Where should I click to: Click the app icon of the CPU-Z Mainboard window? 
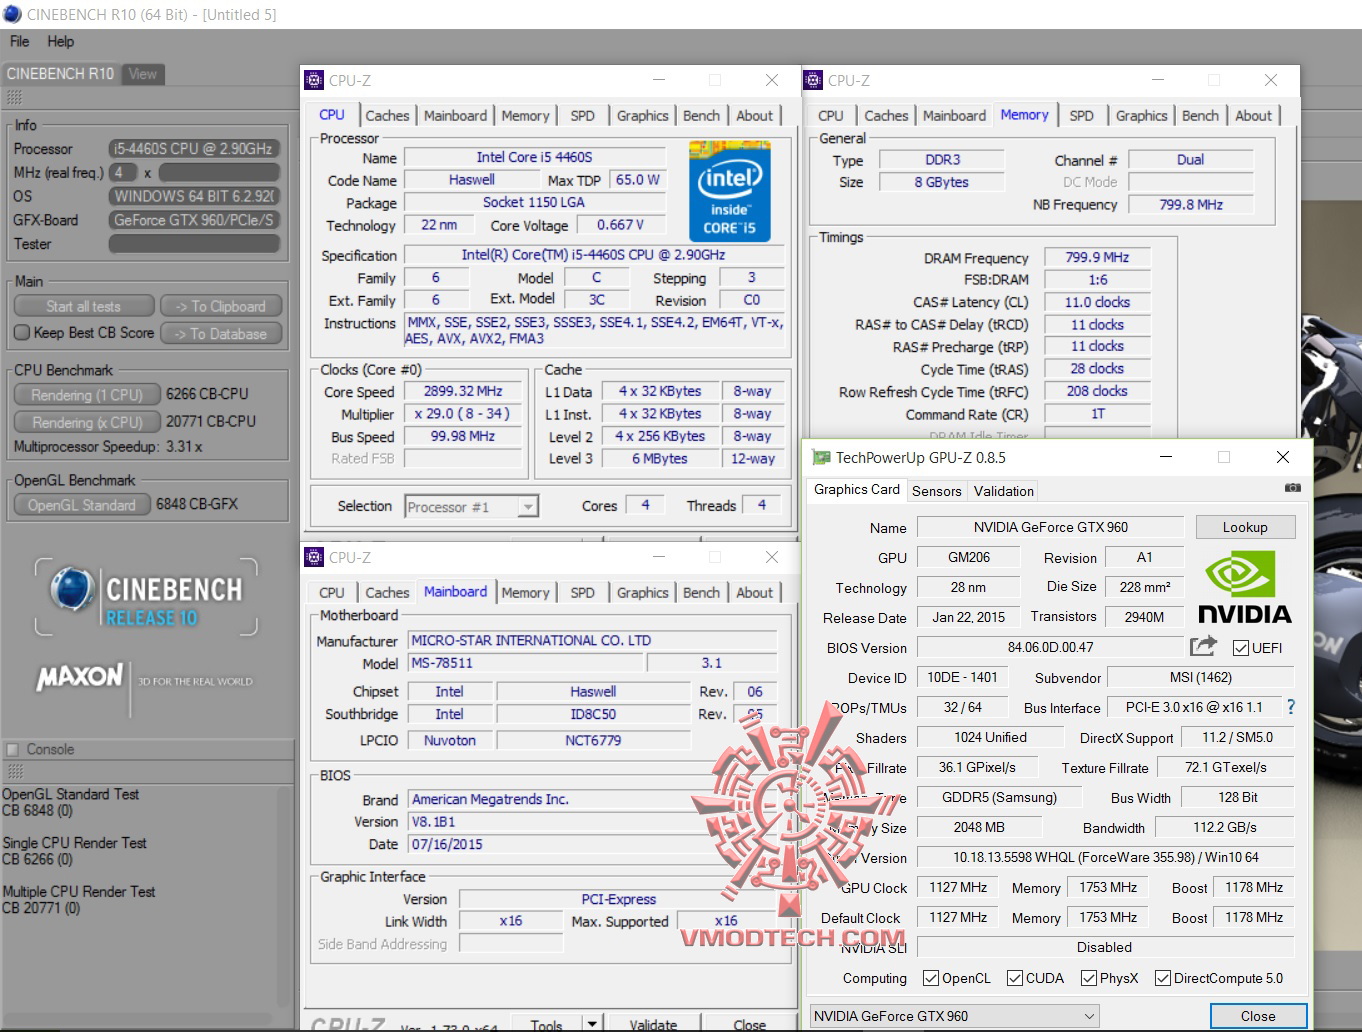314,557
